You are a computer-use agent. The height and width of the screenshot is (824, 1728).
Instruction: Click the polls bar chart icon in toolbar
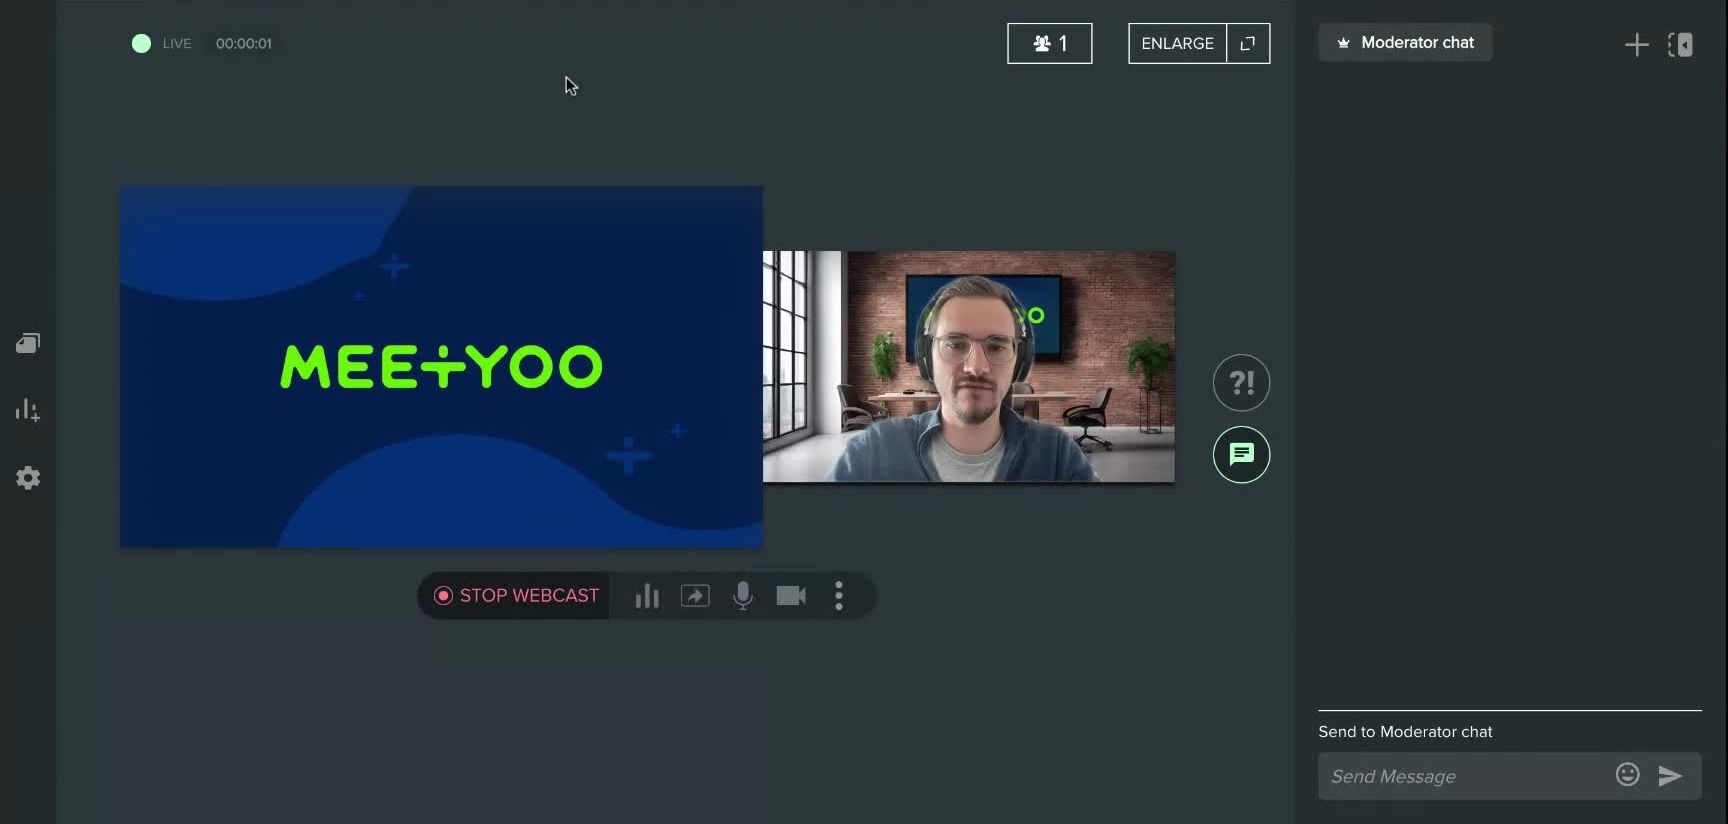point(647,596)
